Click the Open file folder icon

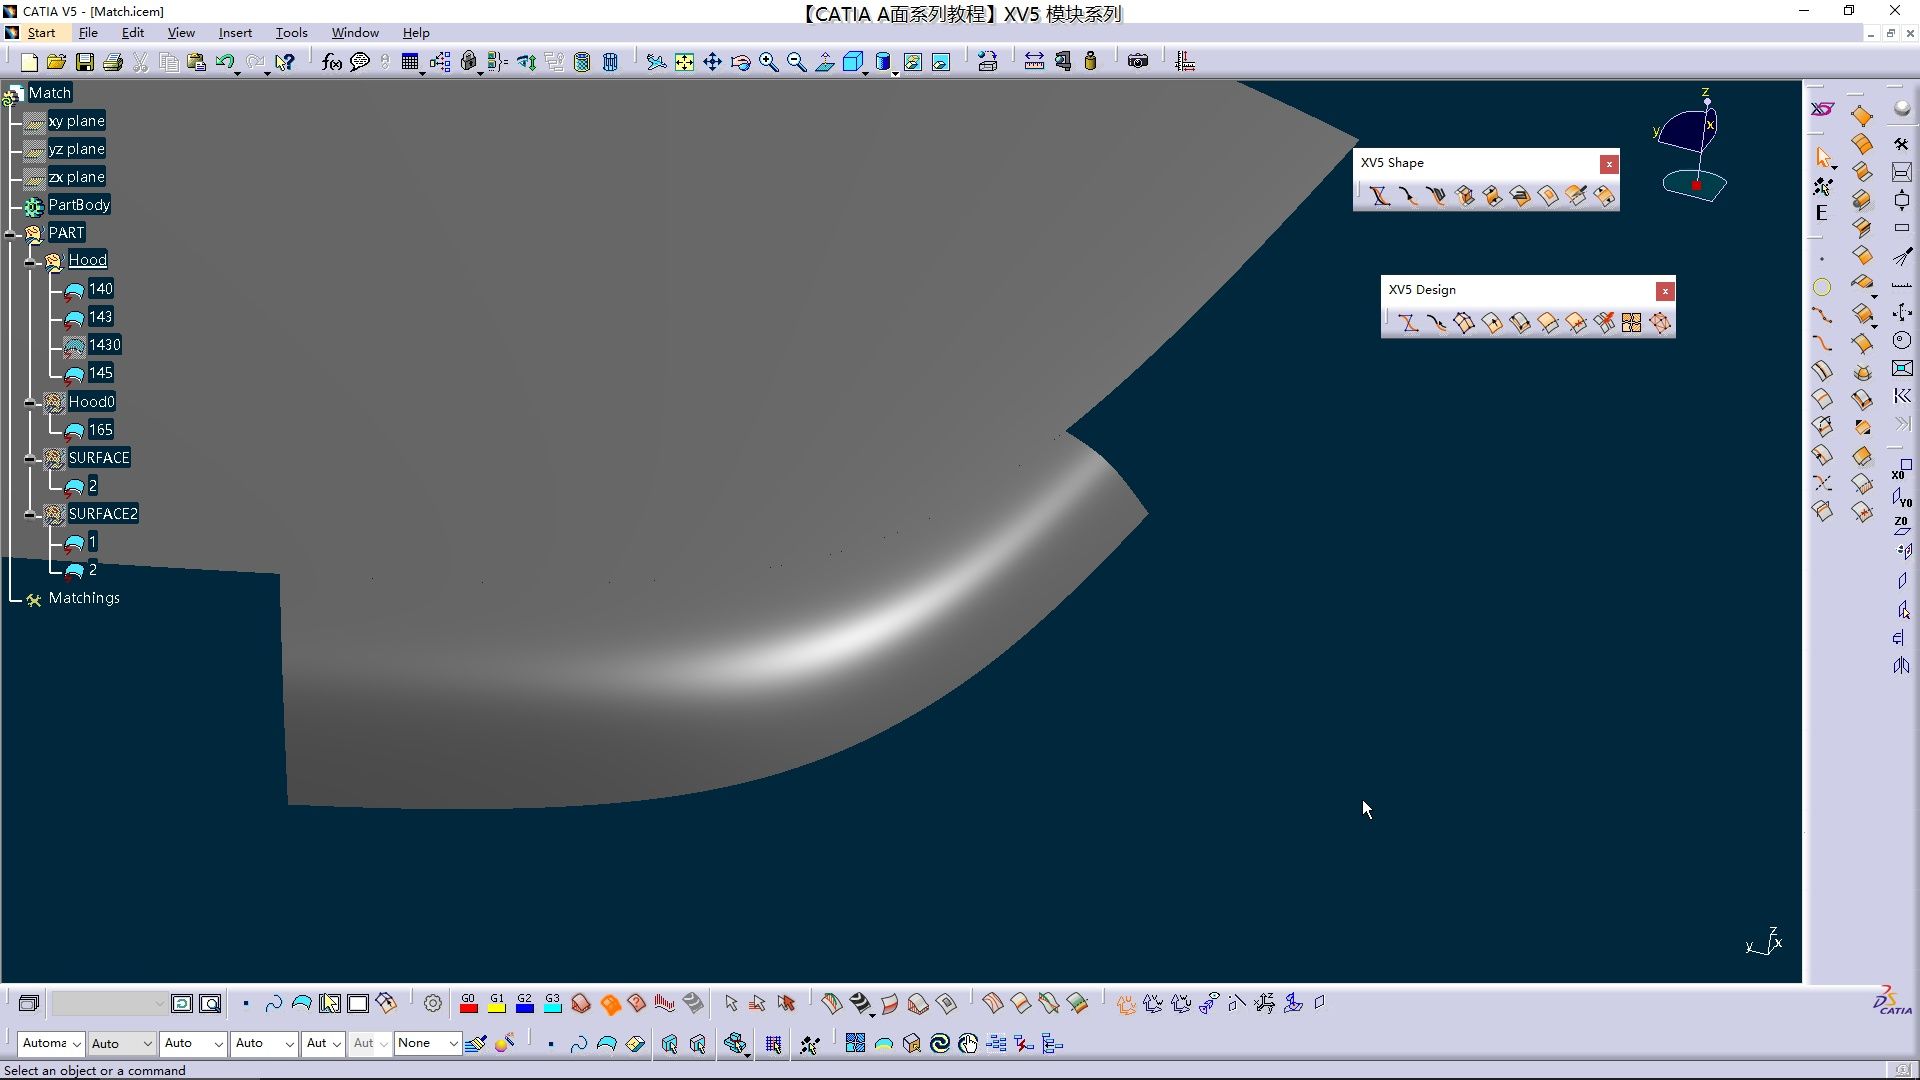[x=56, y=62]
